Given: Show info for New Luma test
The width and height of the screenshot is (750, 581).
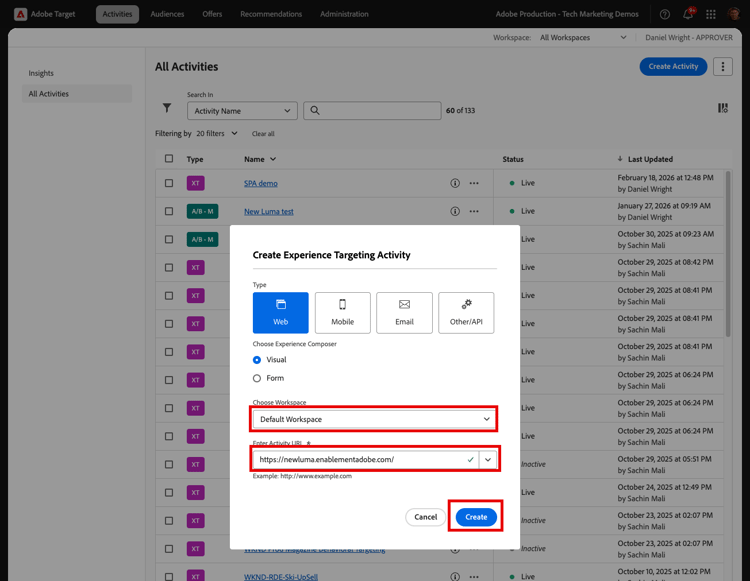Looking at the screenshot, I should point(455,211).
